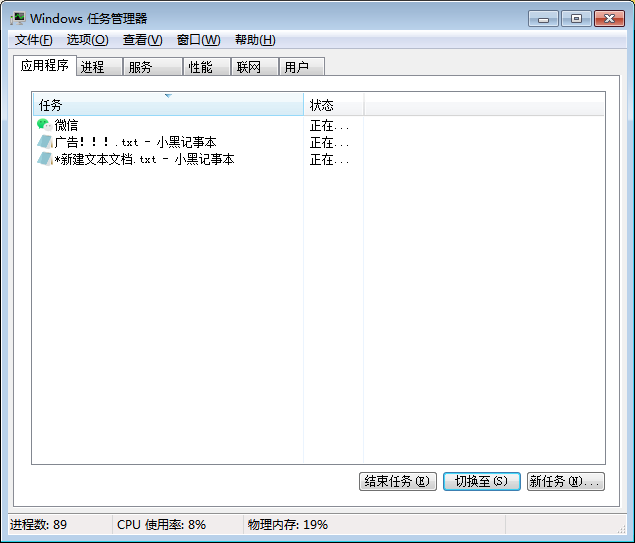Viewport: 635px width, 543px height.
Task: Open the 文件(F) menu
Action: 34,40
